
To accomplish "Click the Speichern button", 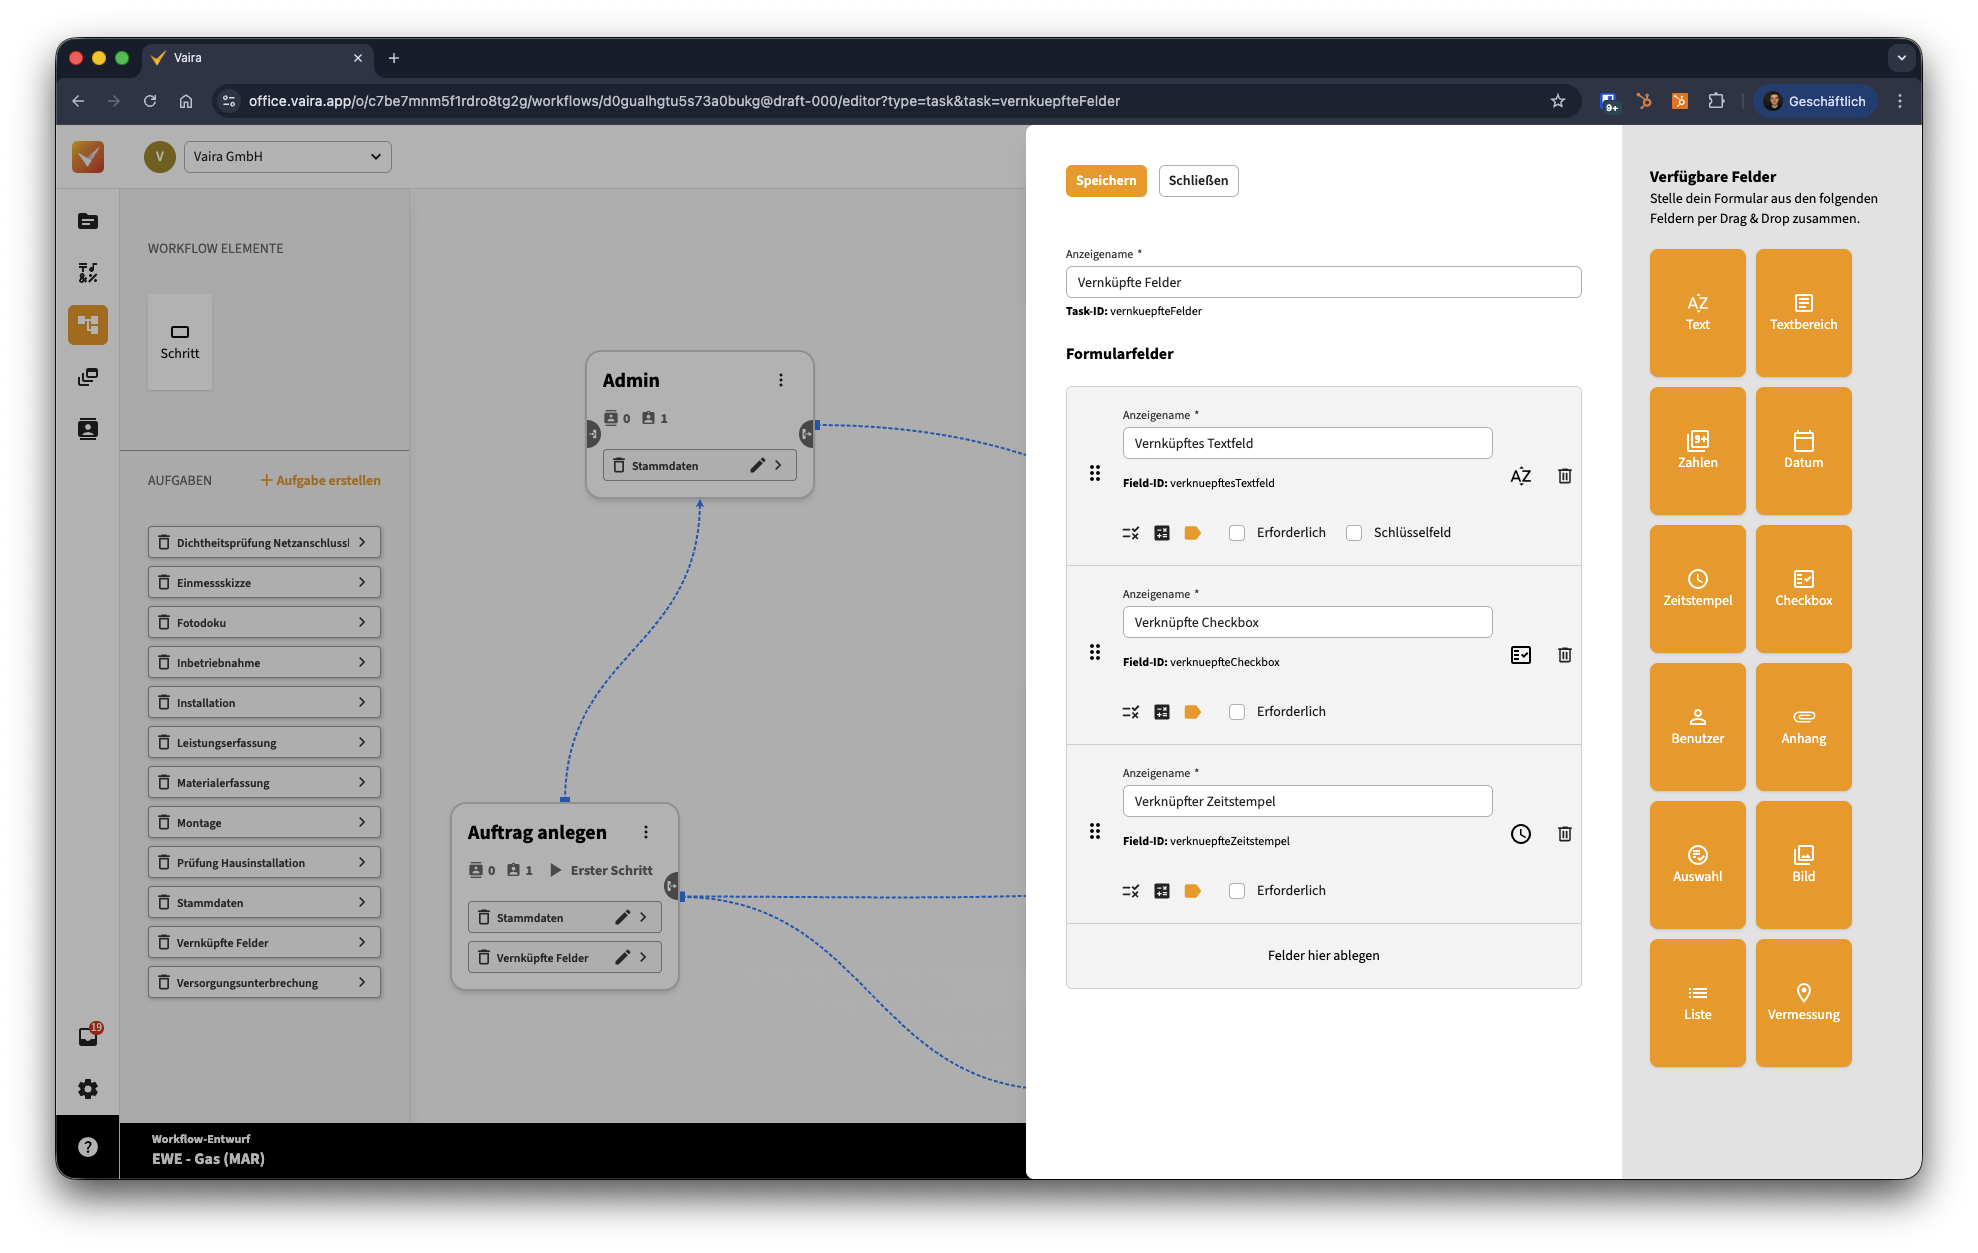I will click(1105, 181).
